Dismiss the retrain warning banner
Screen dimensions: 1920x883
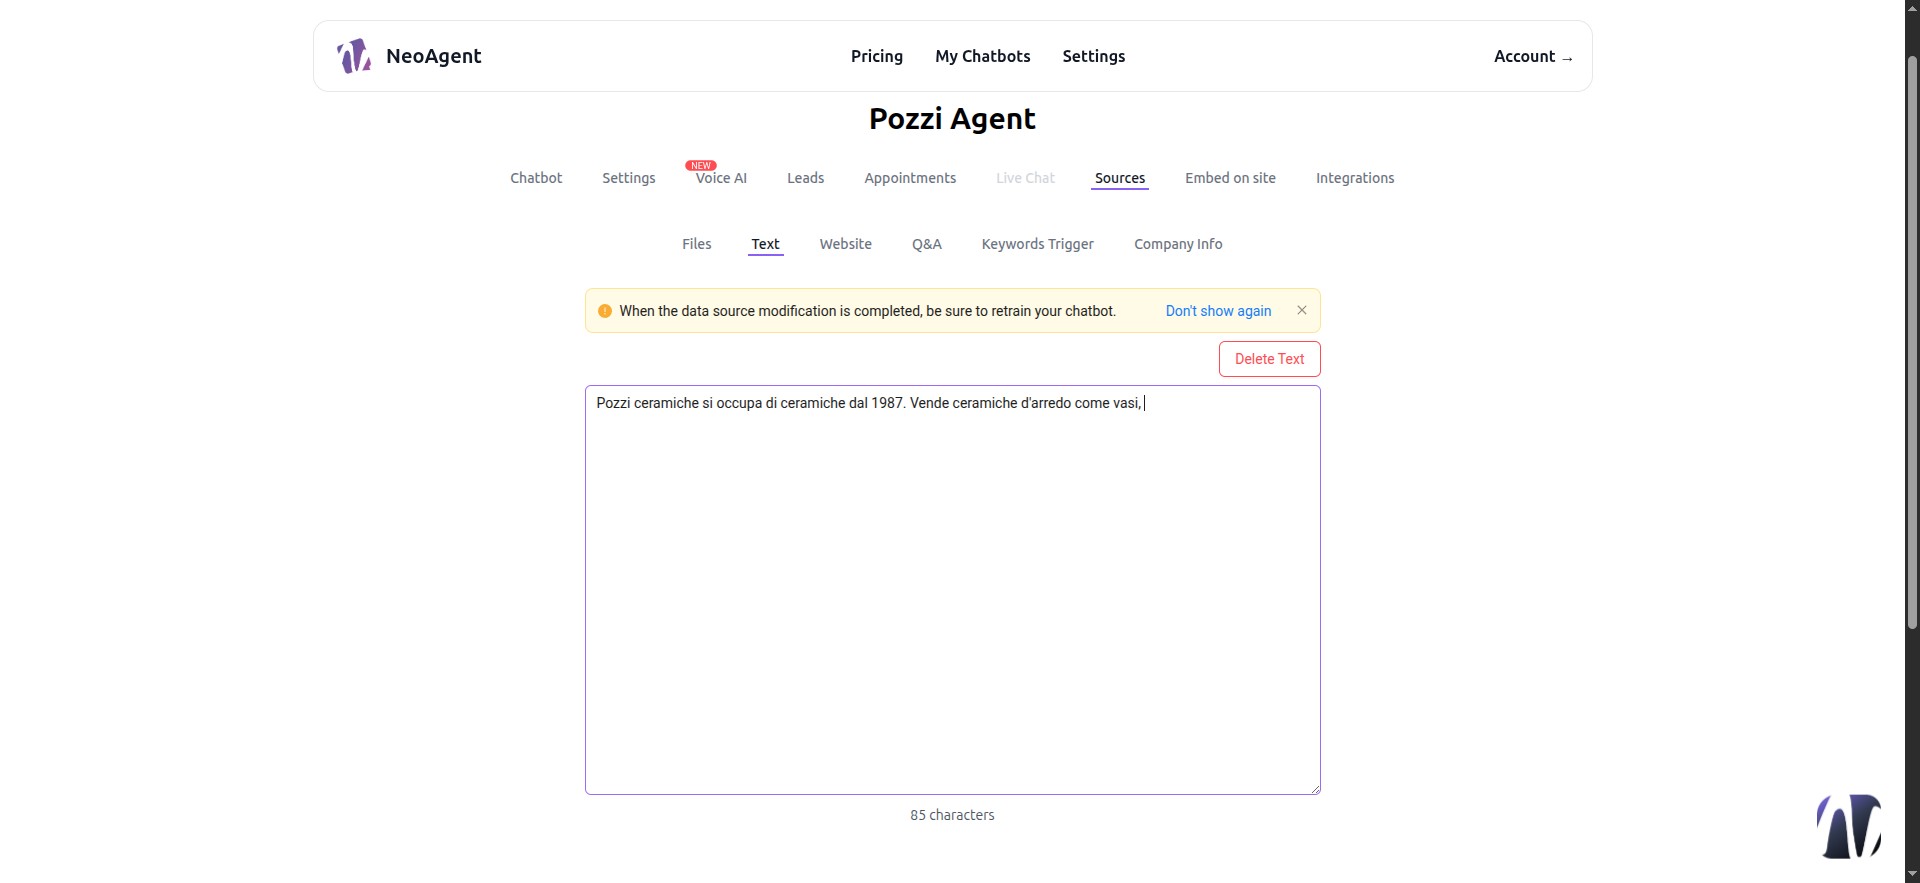1301,310
